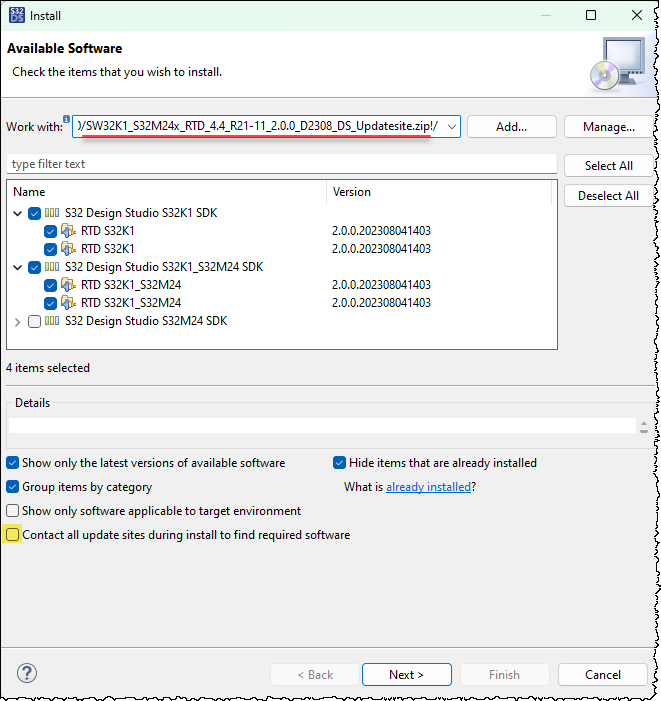The width and height of the screenshot is (661, 701).
Task: Click the install wizard CD and monitor image
Action: point(618,63)
